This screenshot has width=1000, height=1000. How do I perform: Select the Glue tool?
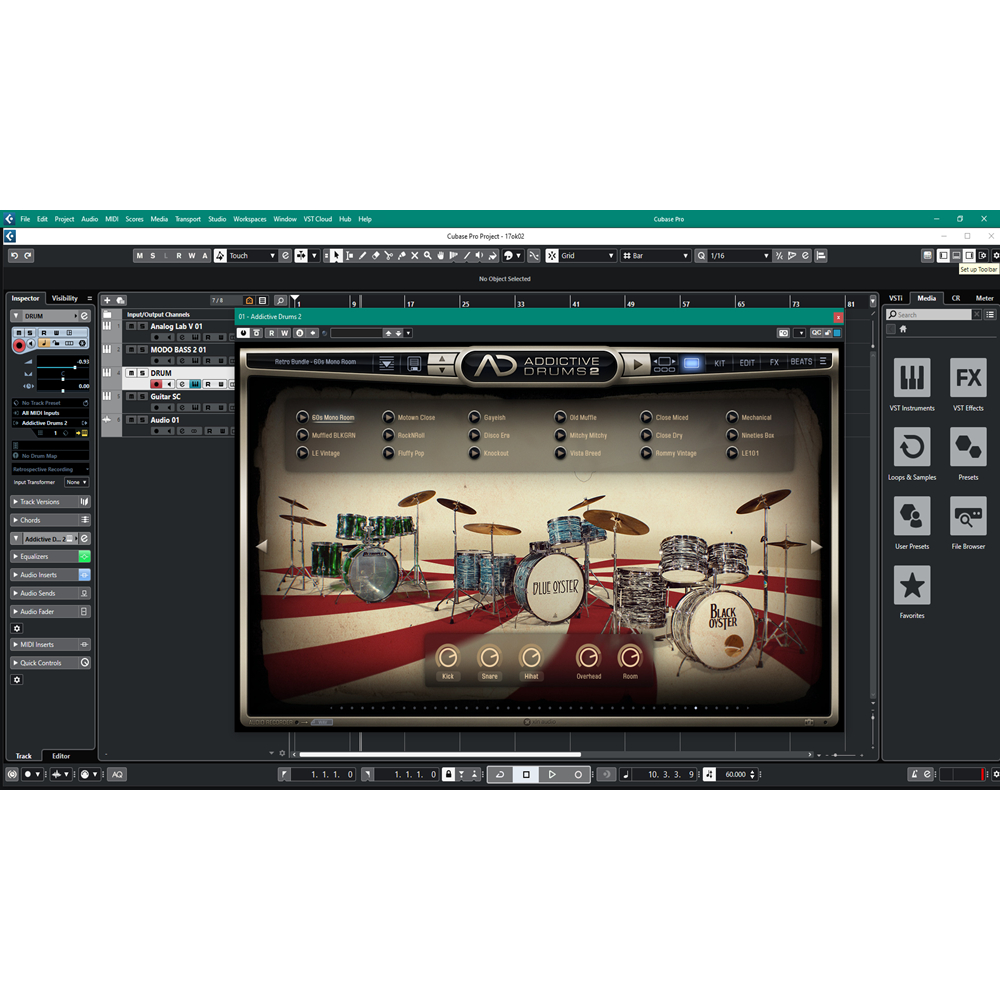(402, 256)
